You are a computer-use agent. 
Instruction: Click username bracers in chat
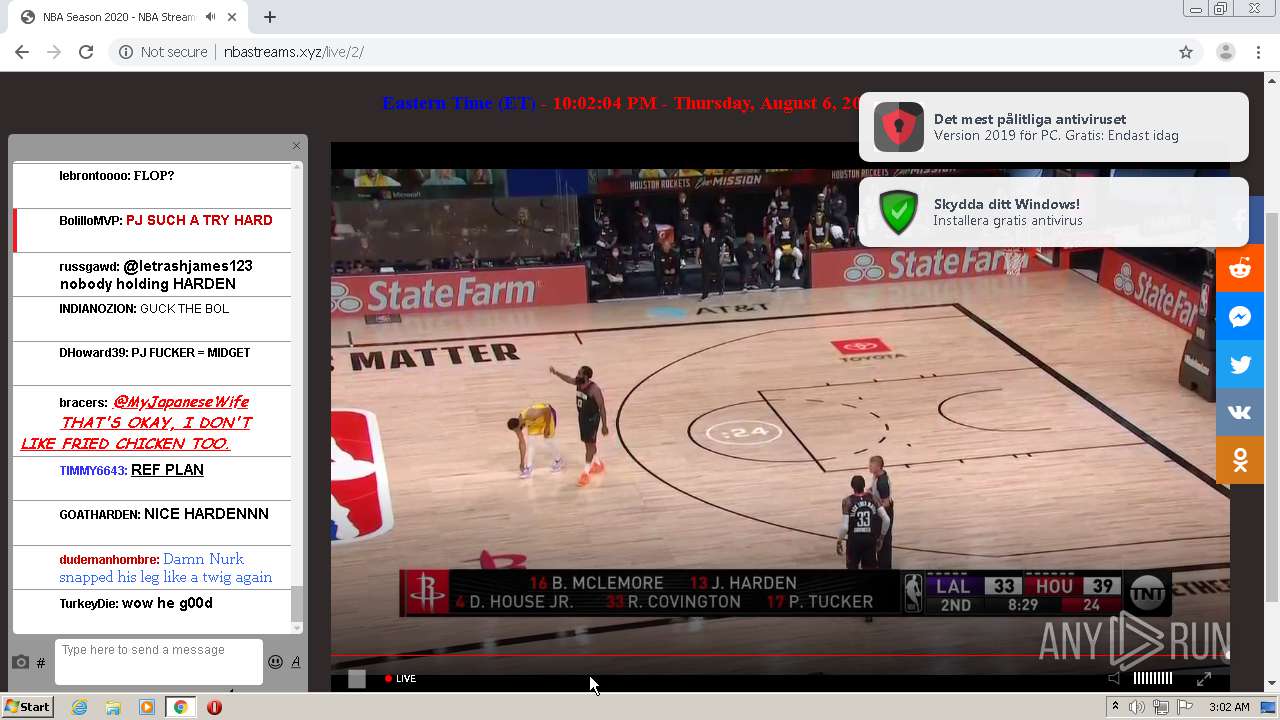pyautogui.click(x=83, y=403)
